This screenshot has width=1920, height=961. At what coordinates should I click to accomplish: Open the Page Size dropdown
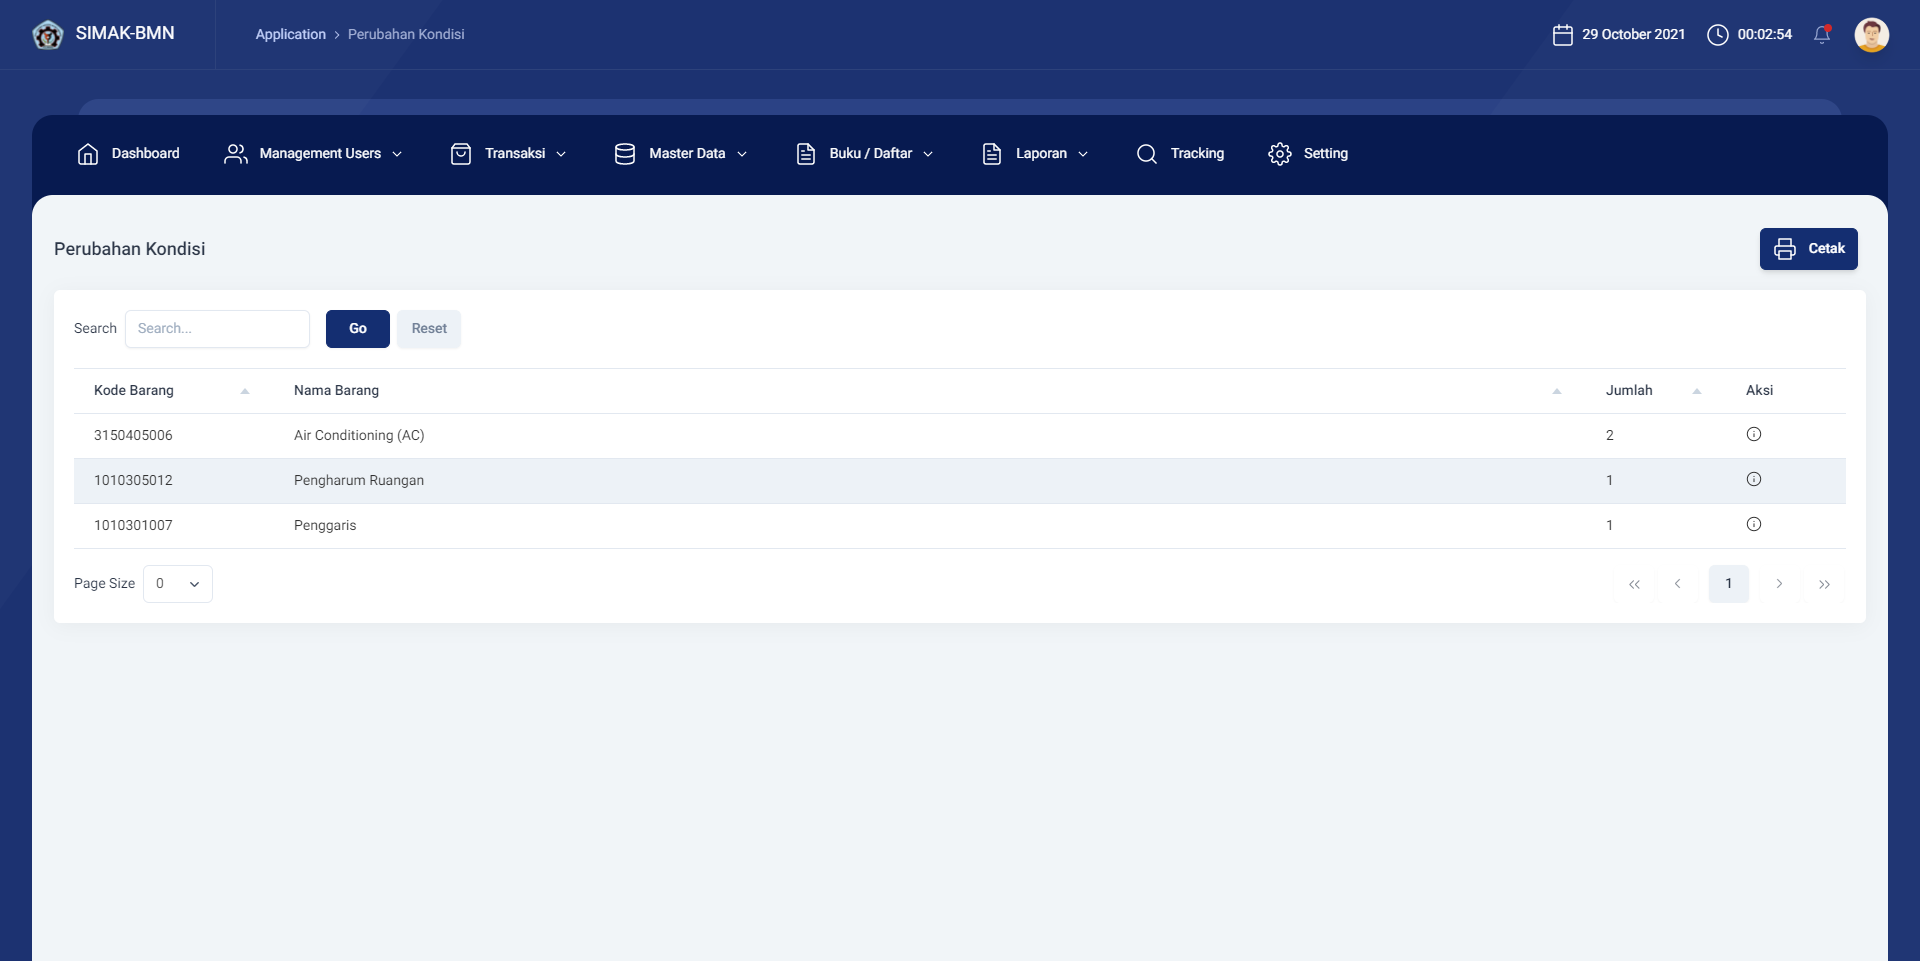coord(178,584)
